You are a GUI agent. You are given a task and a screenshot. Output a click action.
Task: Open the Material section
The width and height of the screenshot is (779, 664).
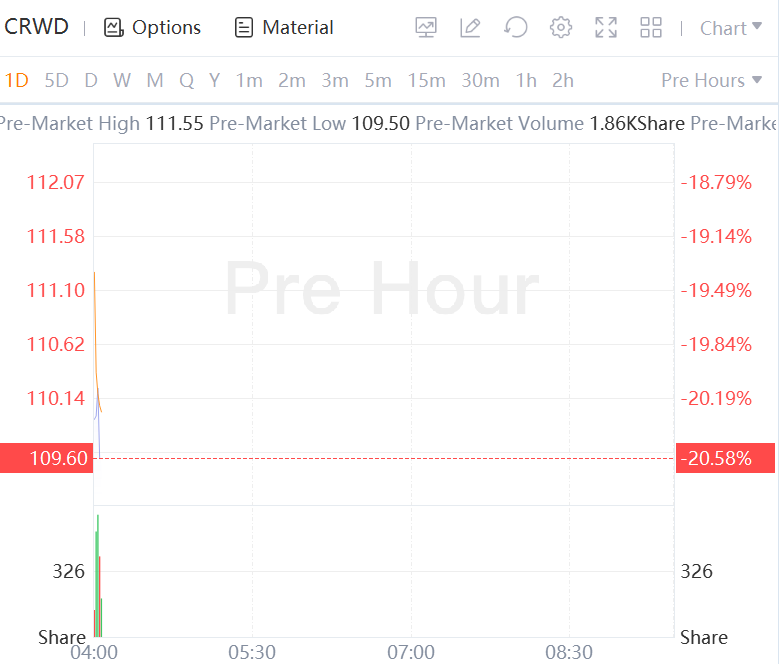tap(284, 28)
